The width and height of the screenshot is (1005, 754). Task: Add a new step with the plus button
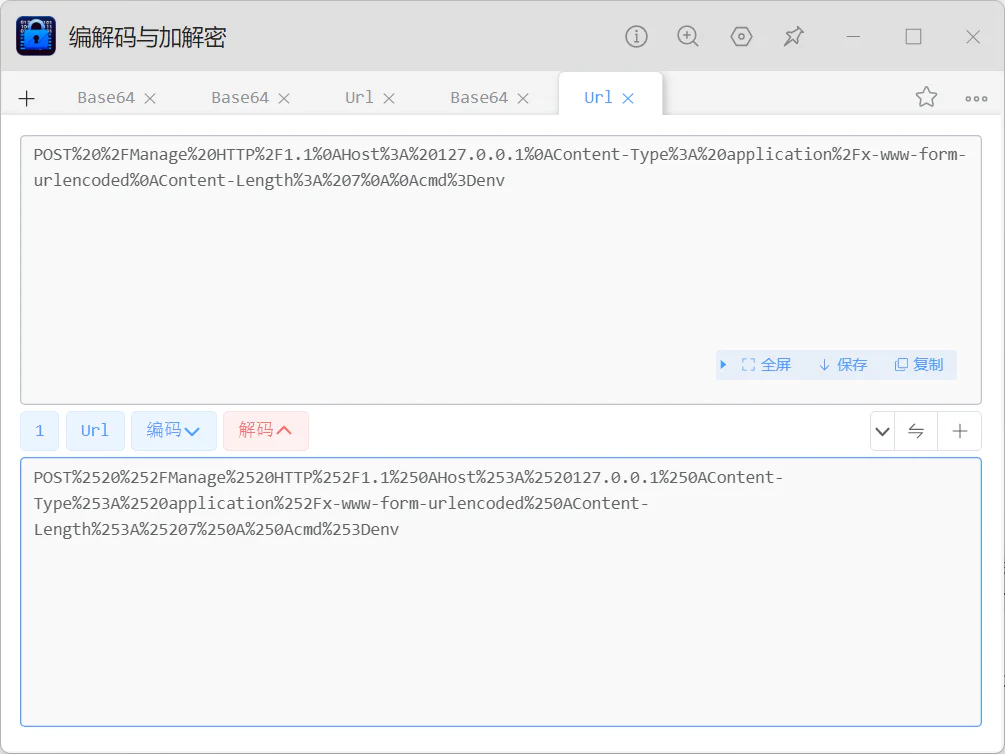[959, 431]
